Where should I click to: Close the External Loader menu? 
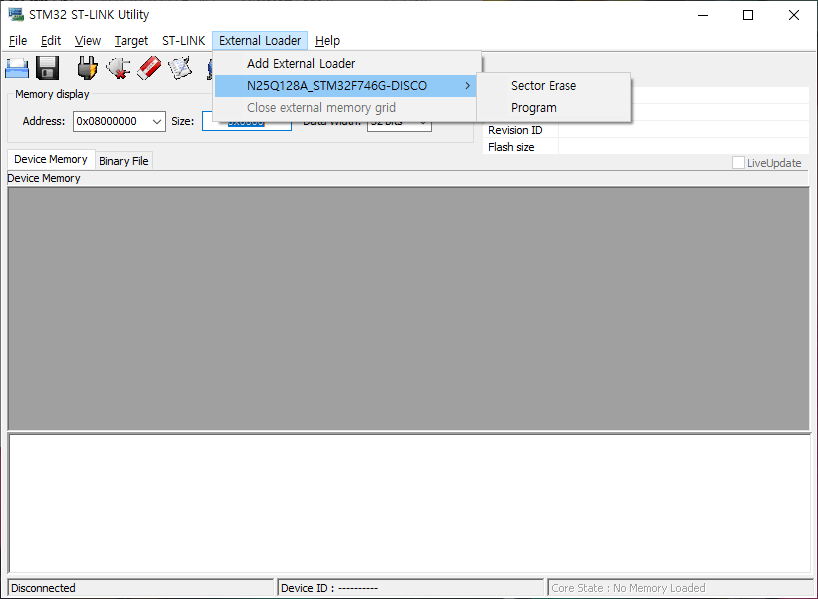pos(260,41)
